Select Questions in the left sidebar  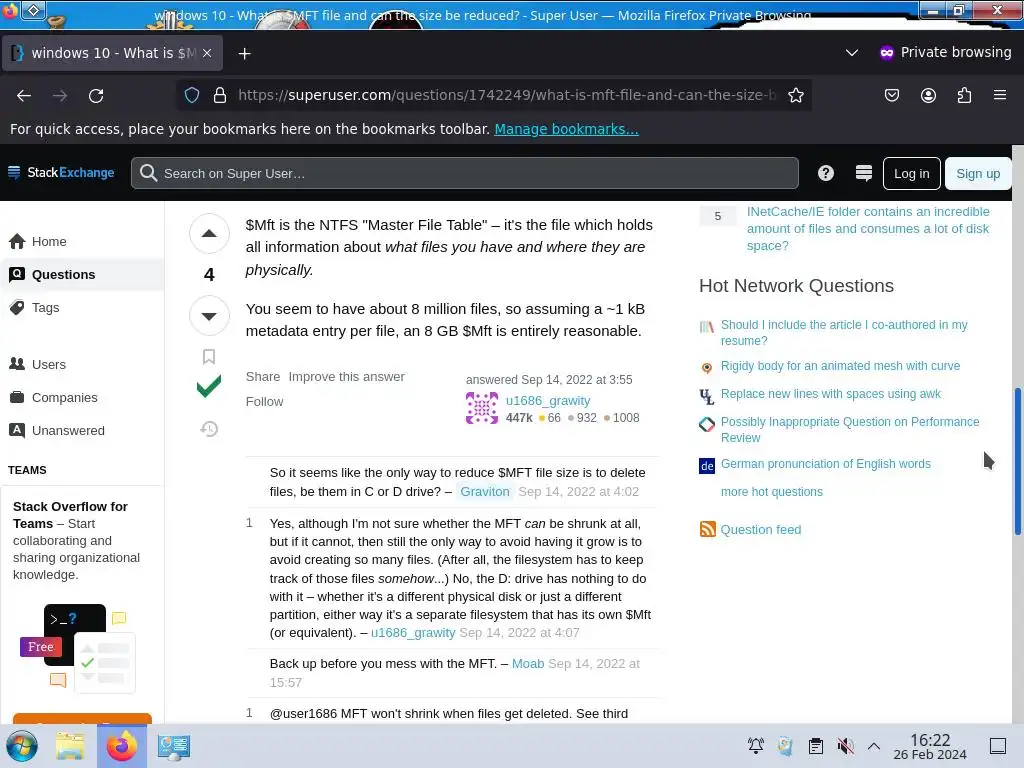pos(82,274)
